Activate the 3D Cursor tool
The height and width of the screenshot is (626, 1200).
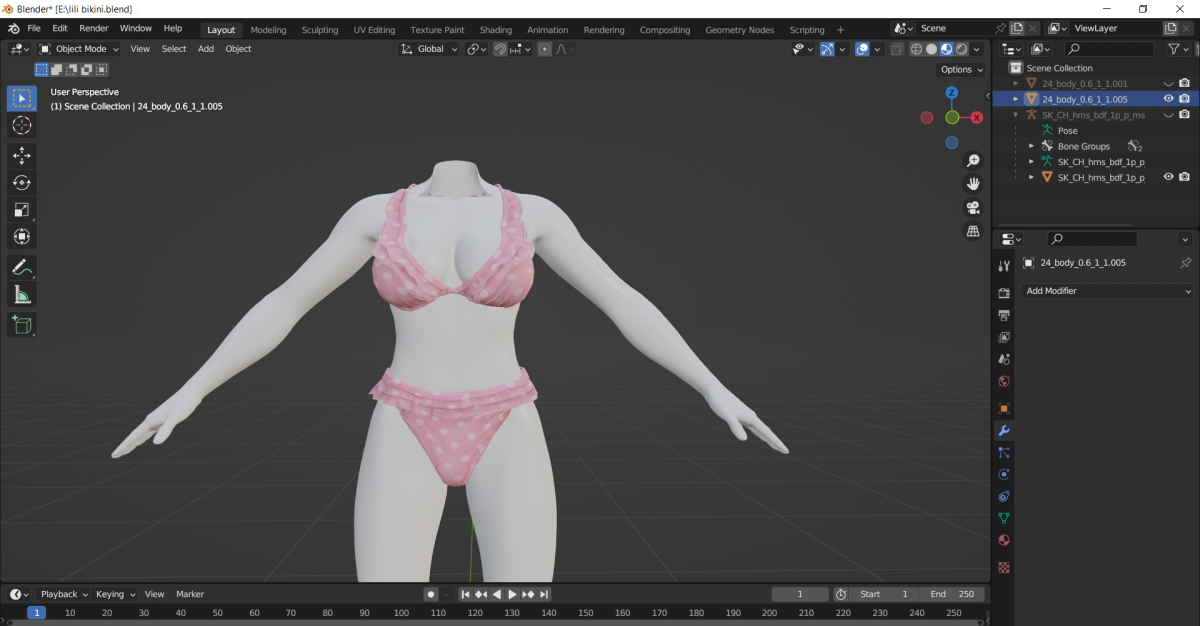tap(22, 125)
